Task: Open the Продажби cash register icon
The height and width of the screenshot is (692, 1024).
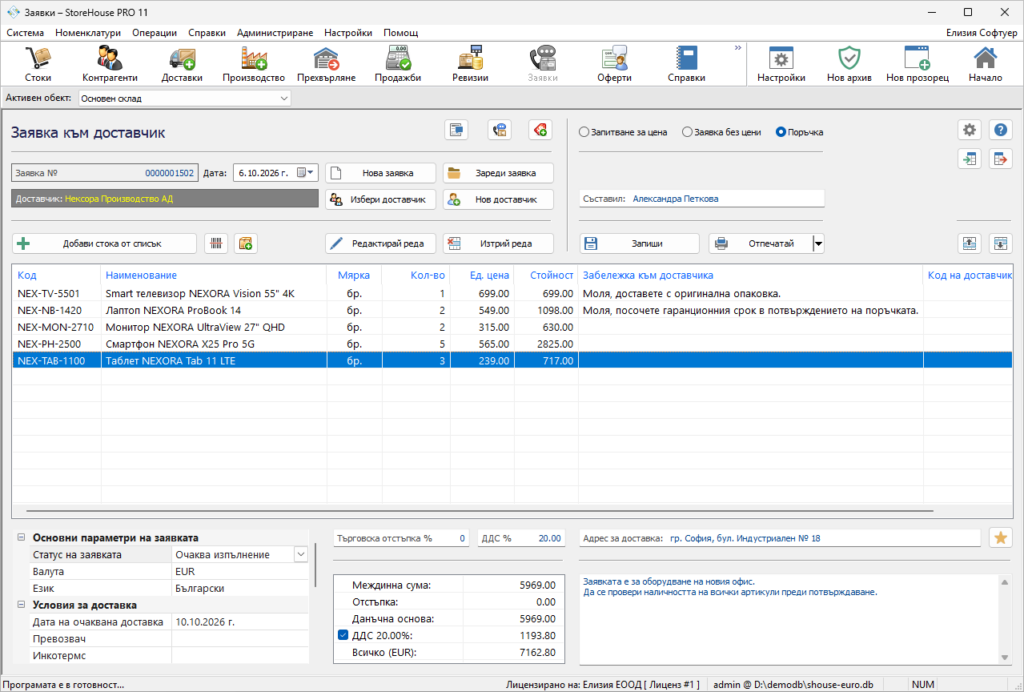Action: click(x=398, y=64)
